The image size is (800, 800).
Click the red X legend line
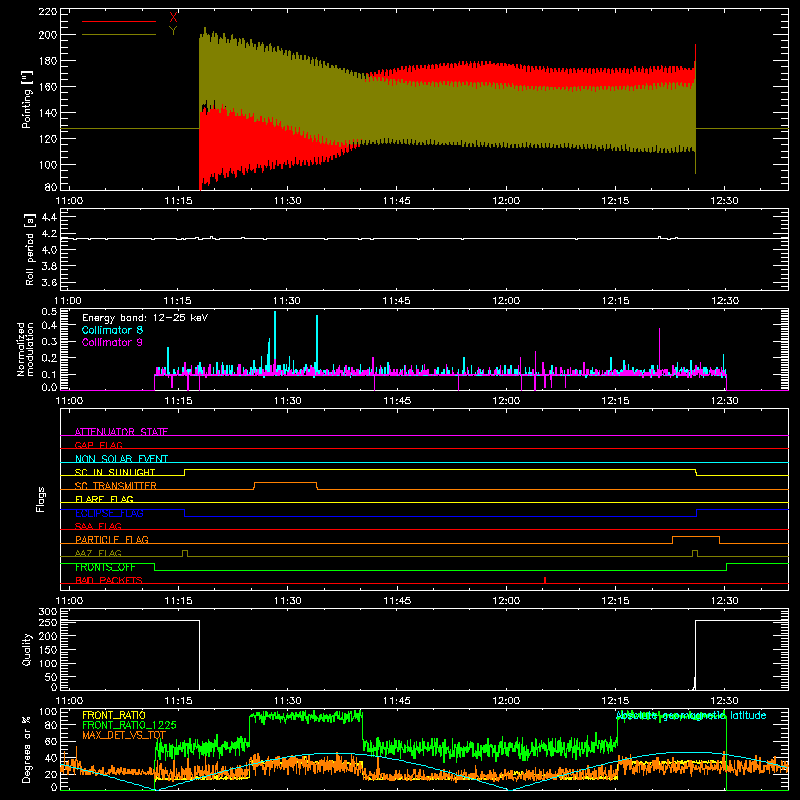[119, 21]
